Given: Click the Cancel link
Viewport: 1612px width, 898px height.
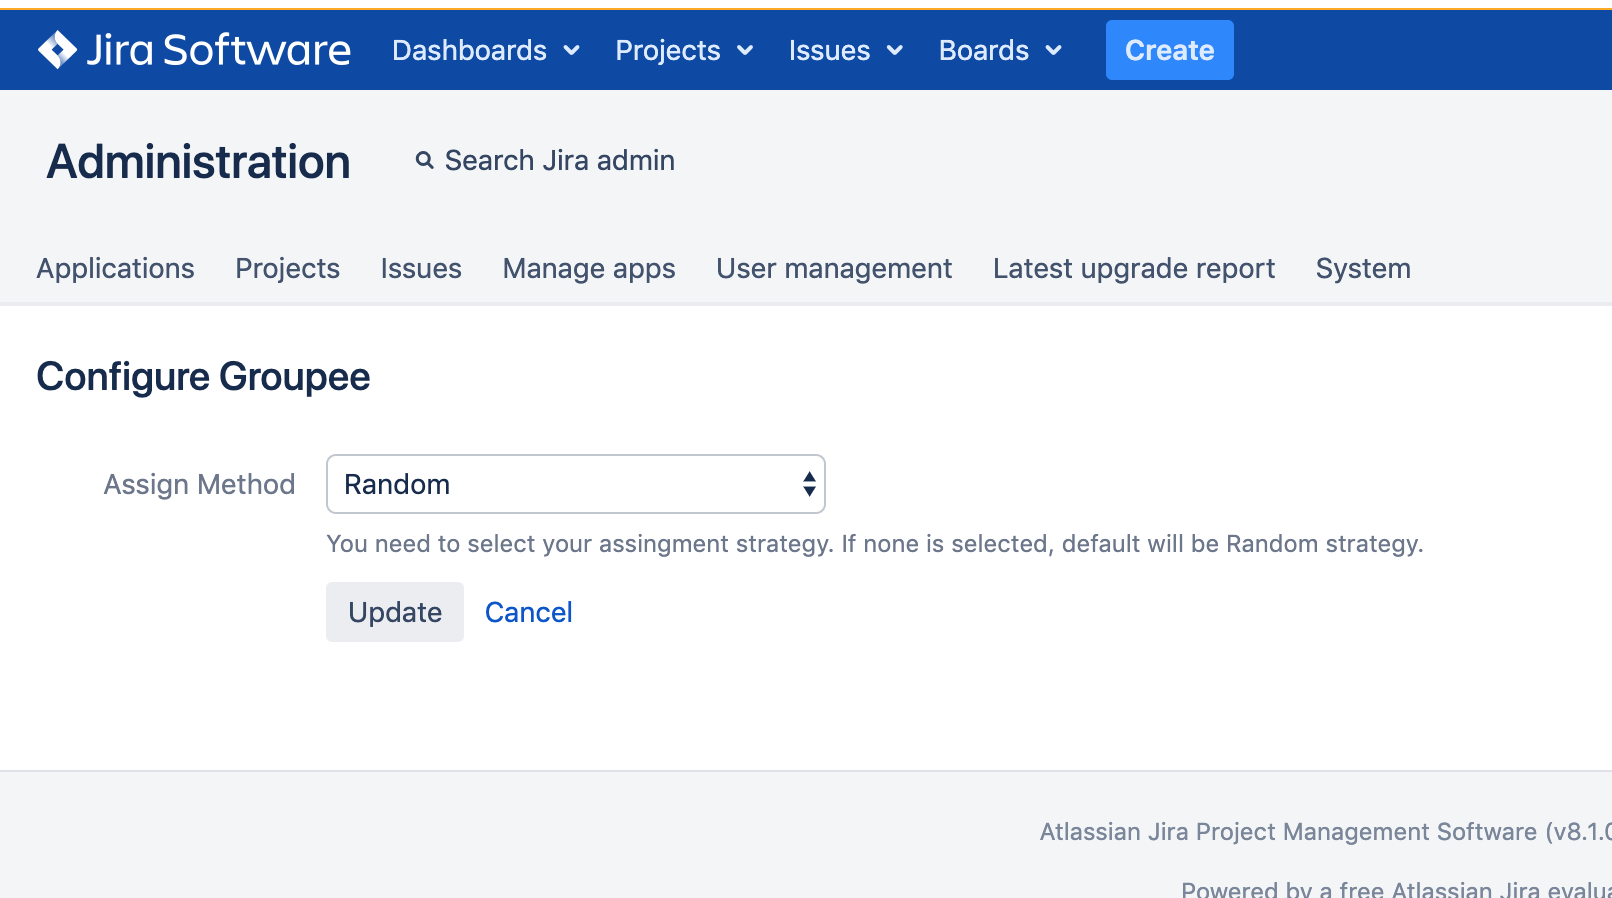Looking at the screenshot, I should (x=529, y=612).
